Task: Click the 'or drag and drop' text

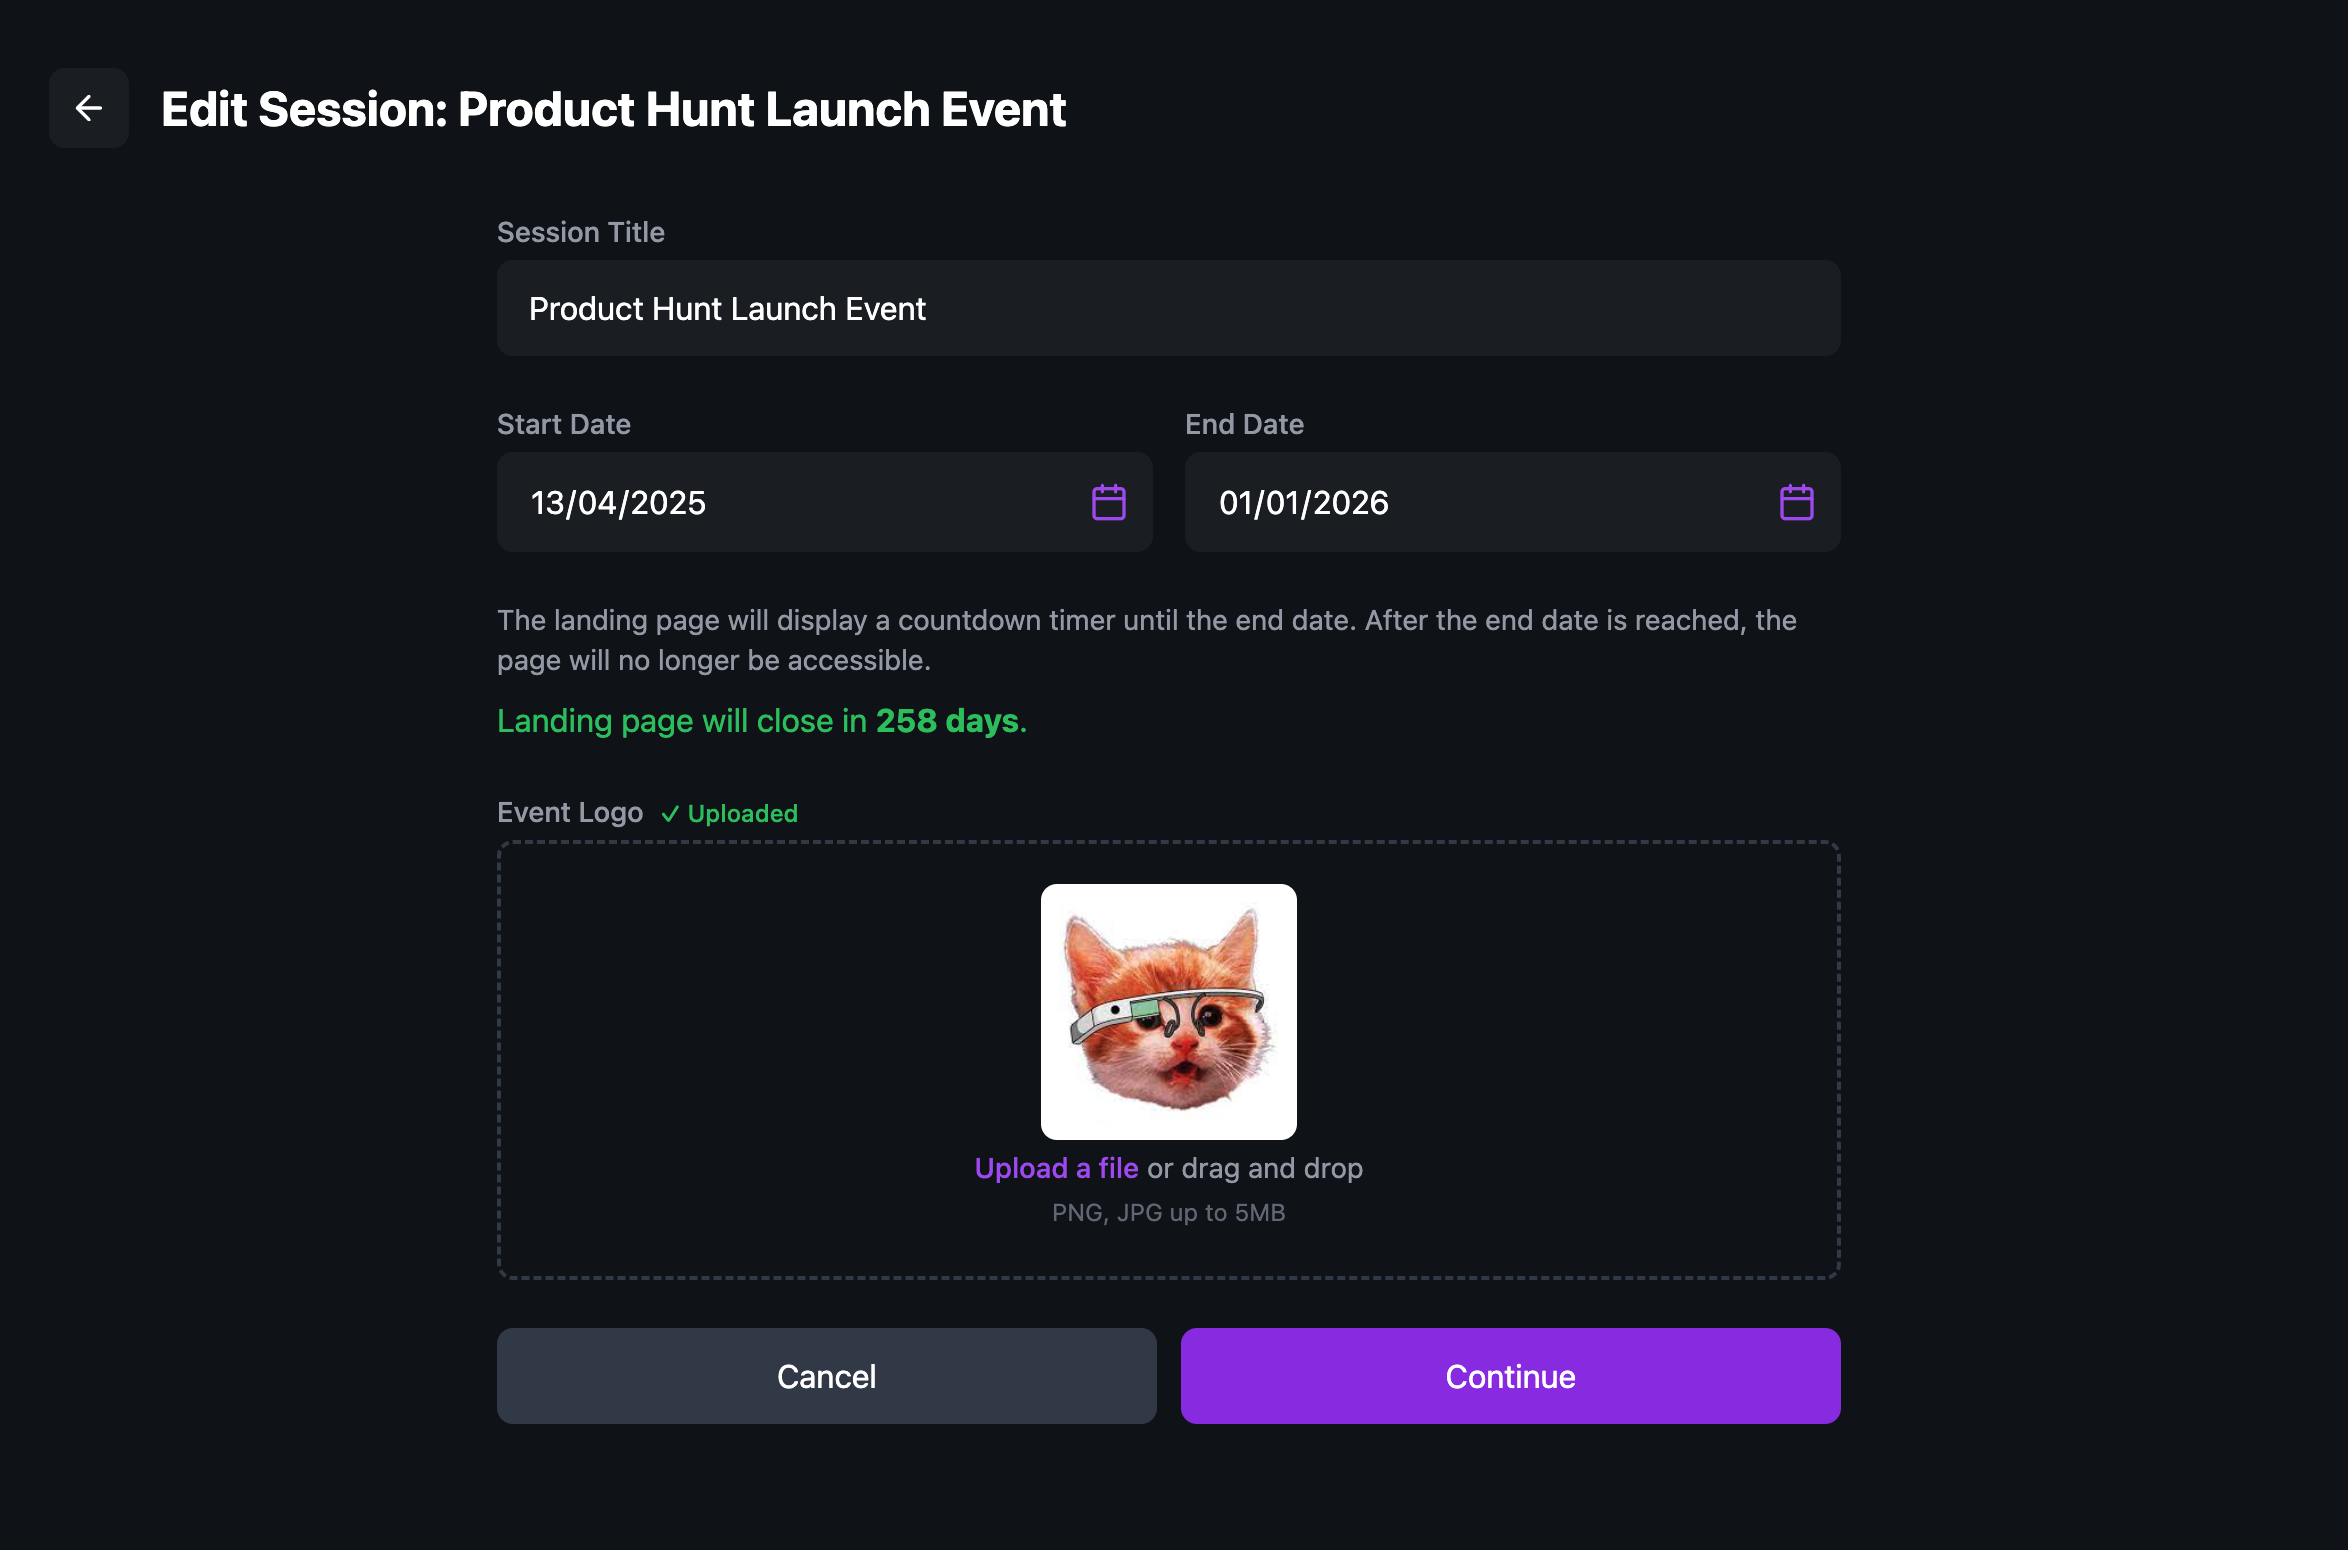Action: point(1254,1168)
